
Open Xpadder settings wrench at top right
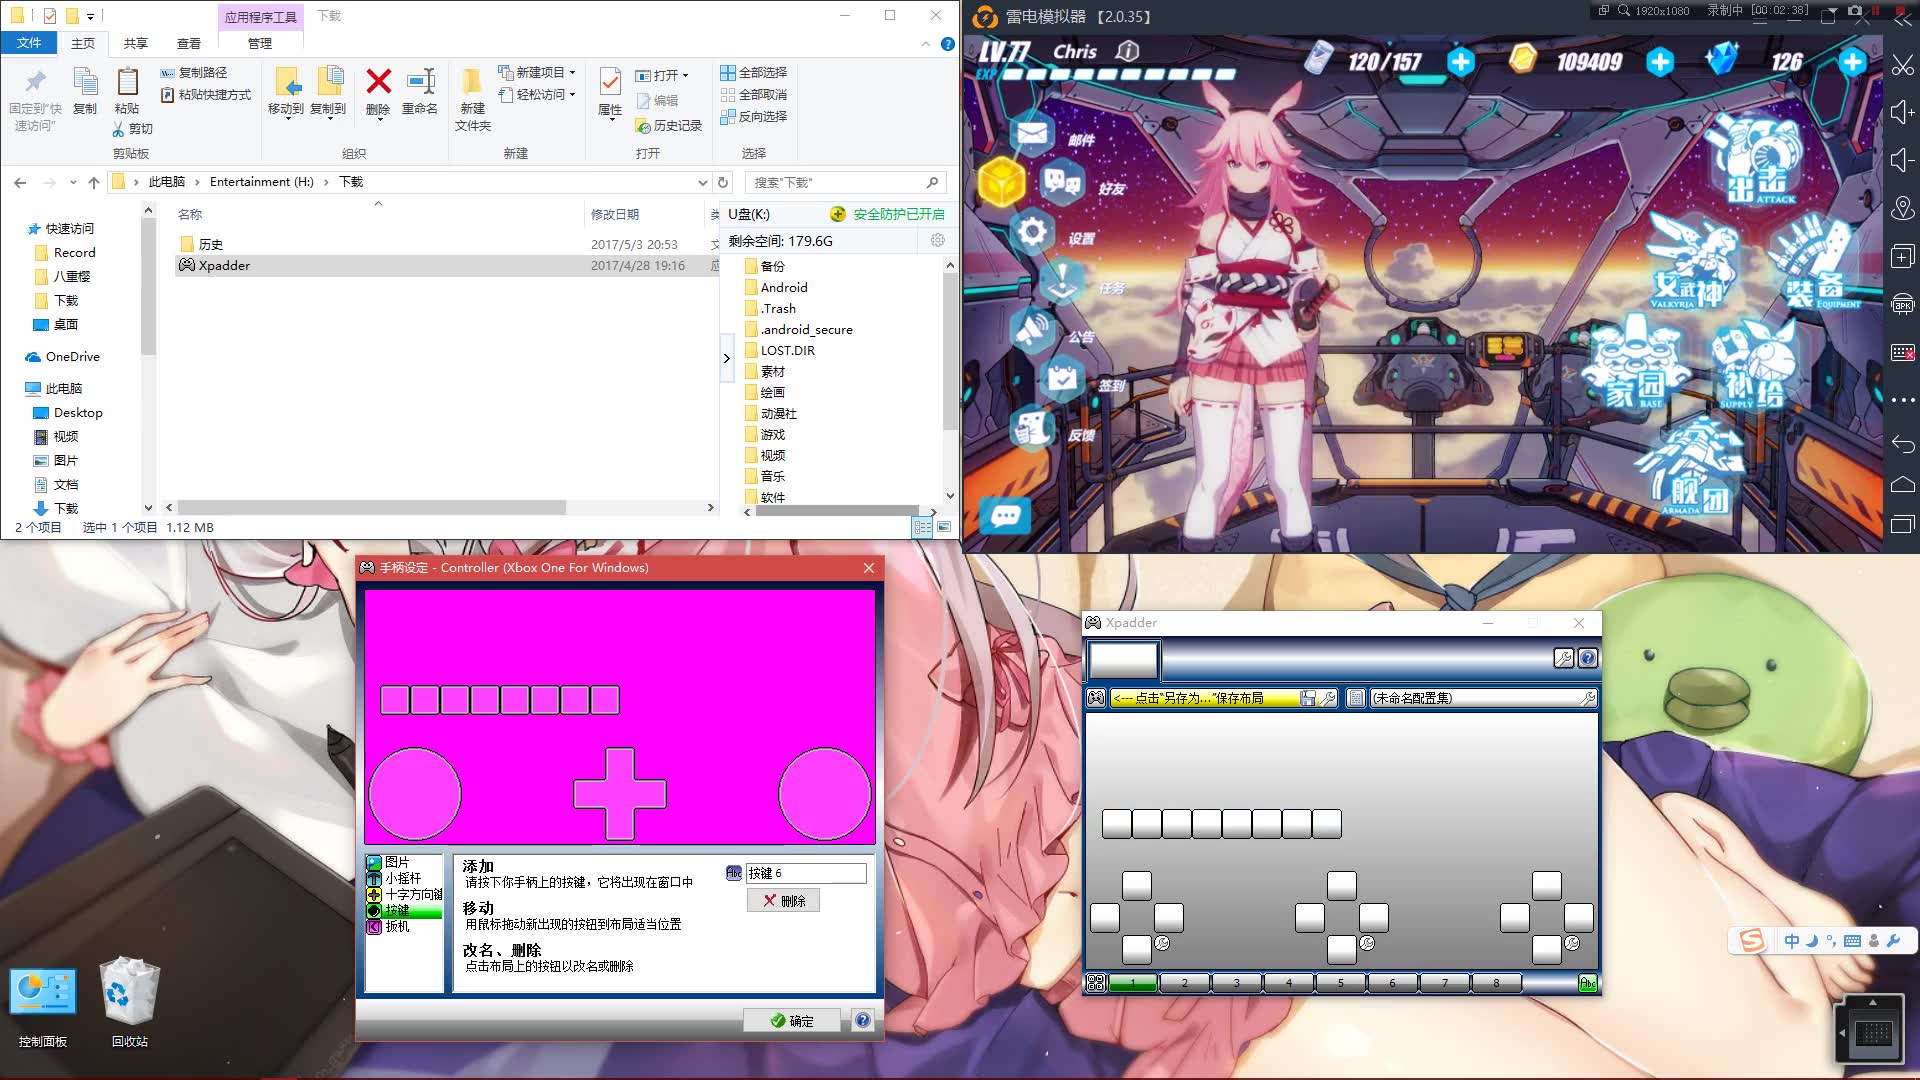(x=1563, y=658)
